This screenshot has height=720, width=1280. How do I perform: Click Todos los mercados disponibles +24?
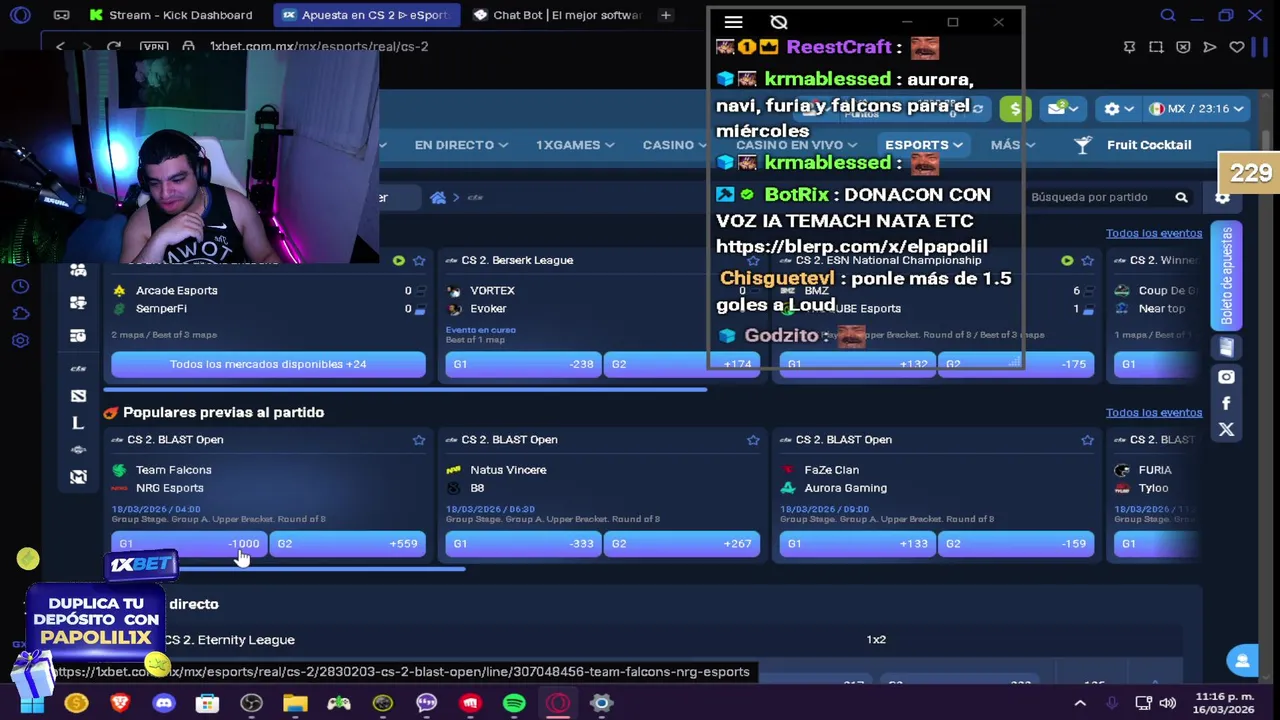(x=268, y=364)
